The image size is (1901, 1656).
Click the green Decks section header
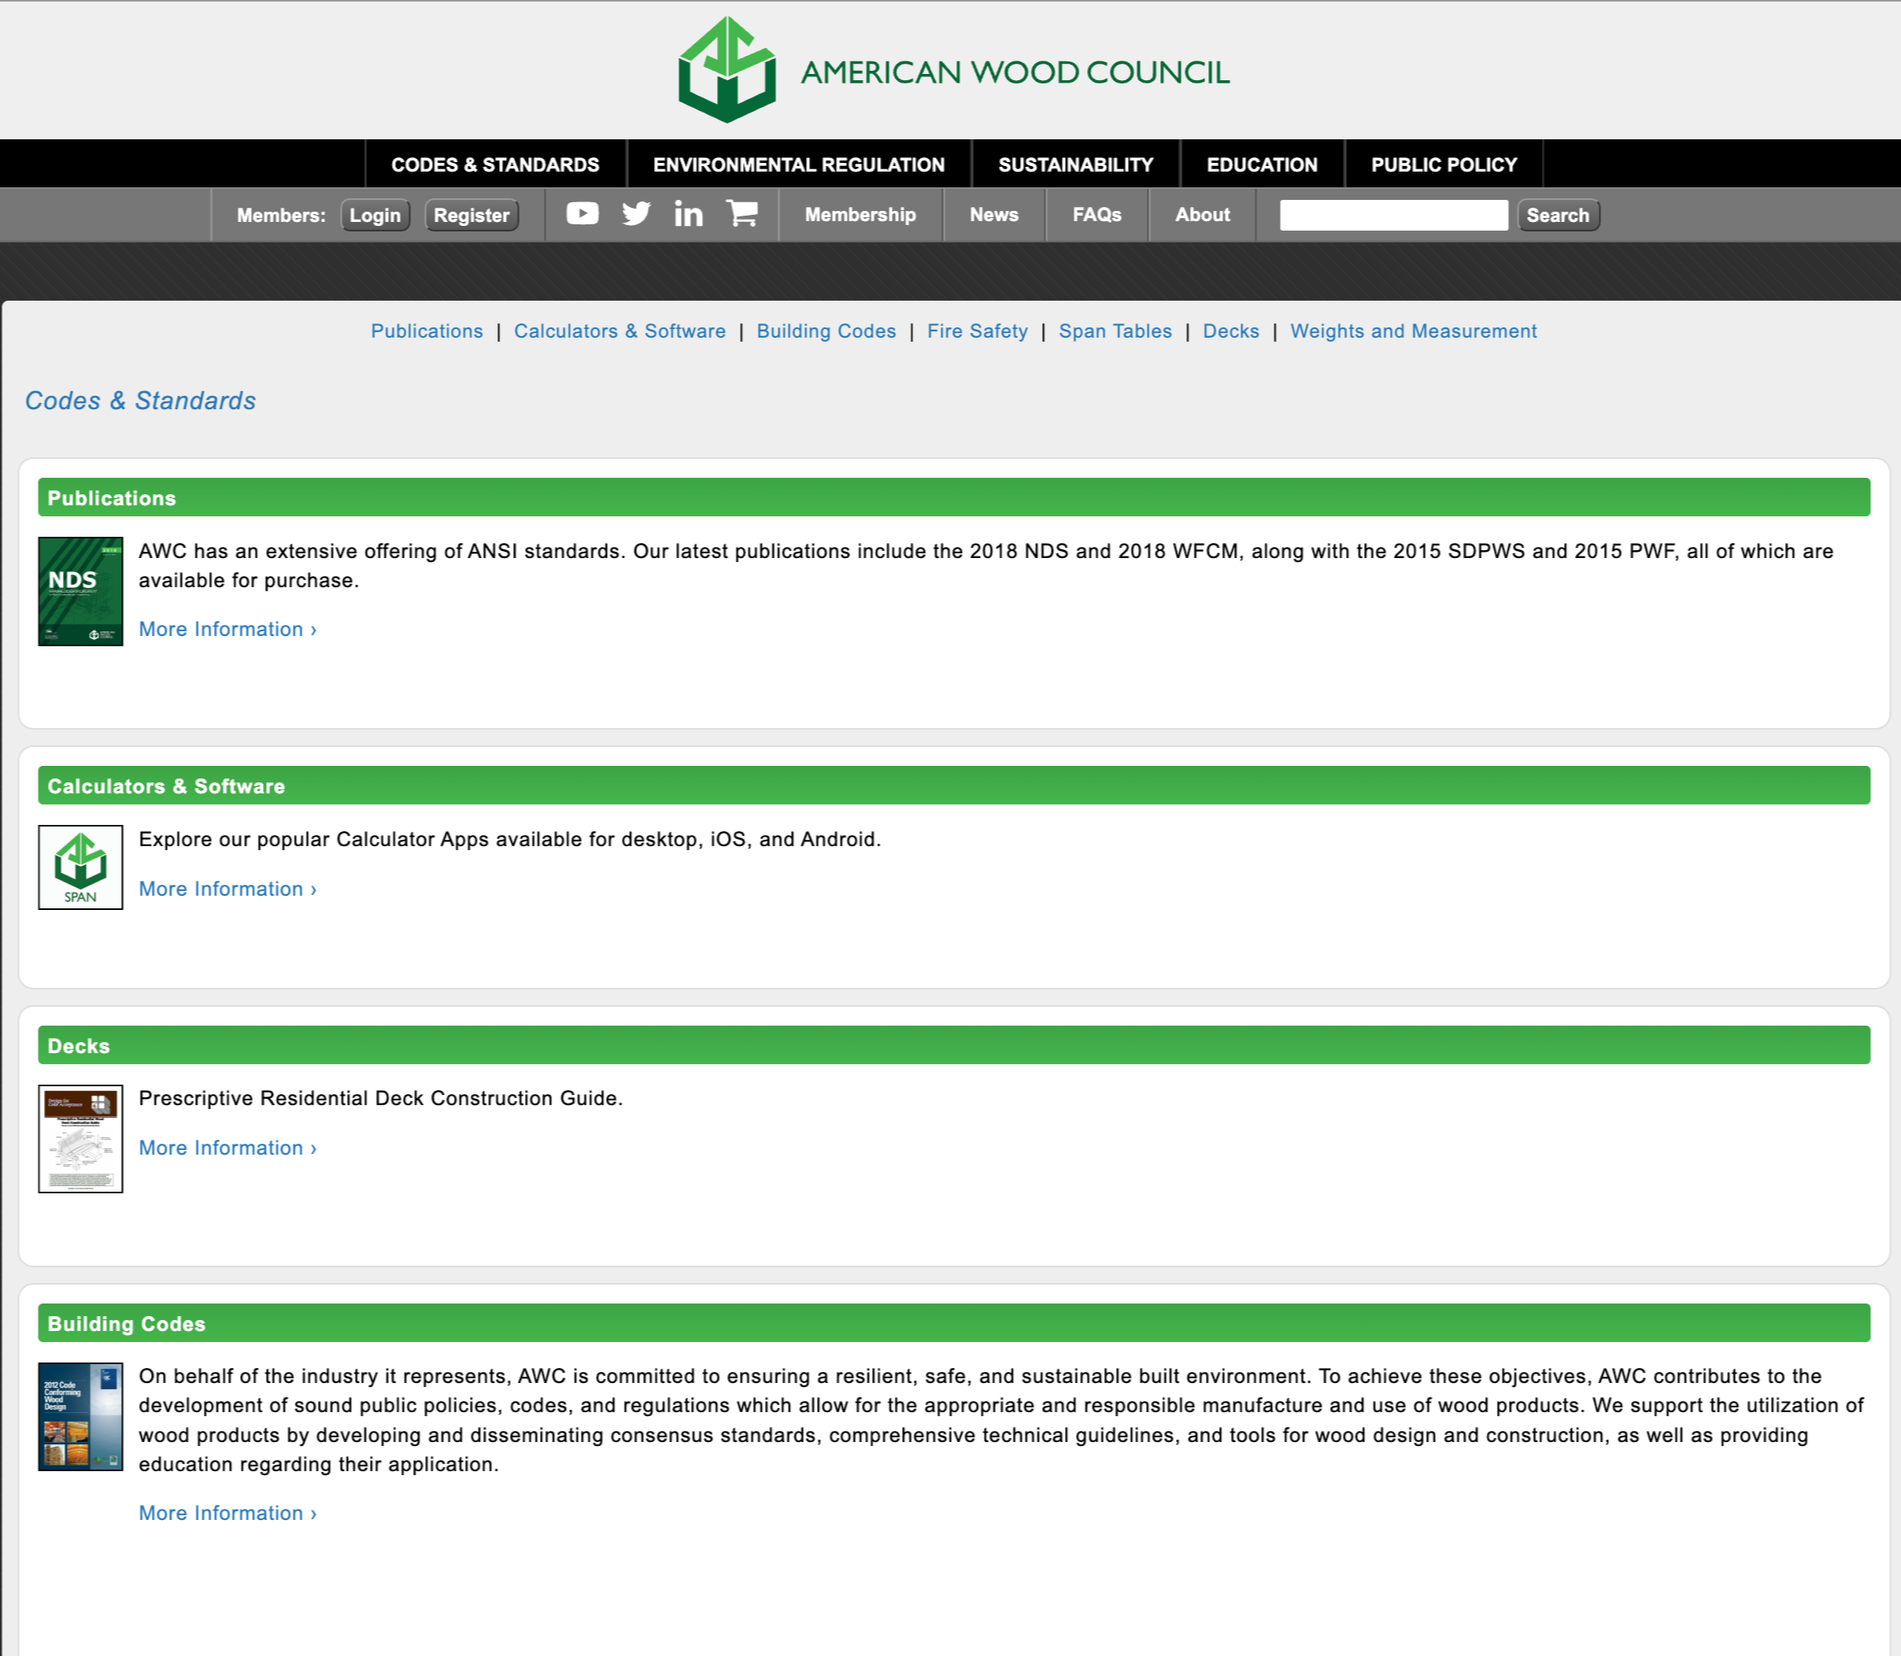(x=954, y=1045)
